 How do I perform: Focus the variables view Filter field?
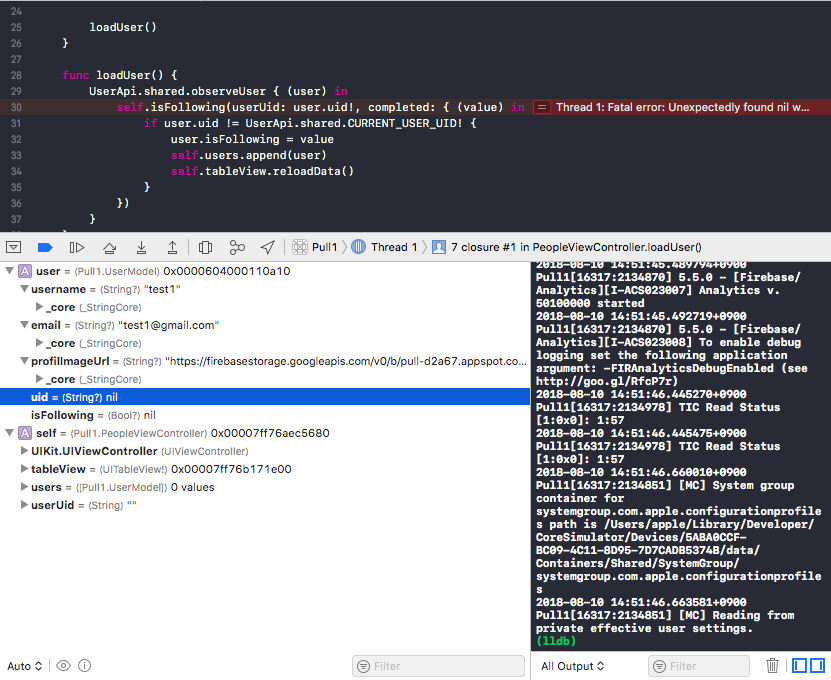pos(438,666)
